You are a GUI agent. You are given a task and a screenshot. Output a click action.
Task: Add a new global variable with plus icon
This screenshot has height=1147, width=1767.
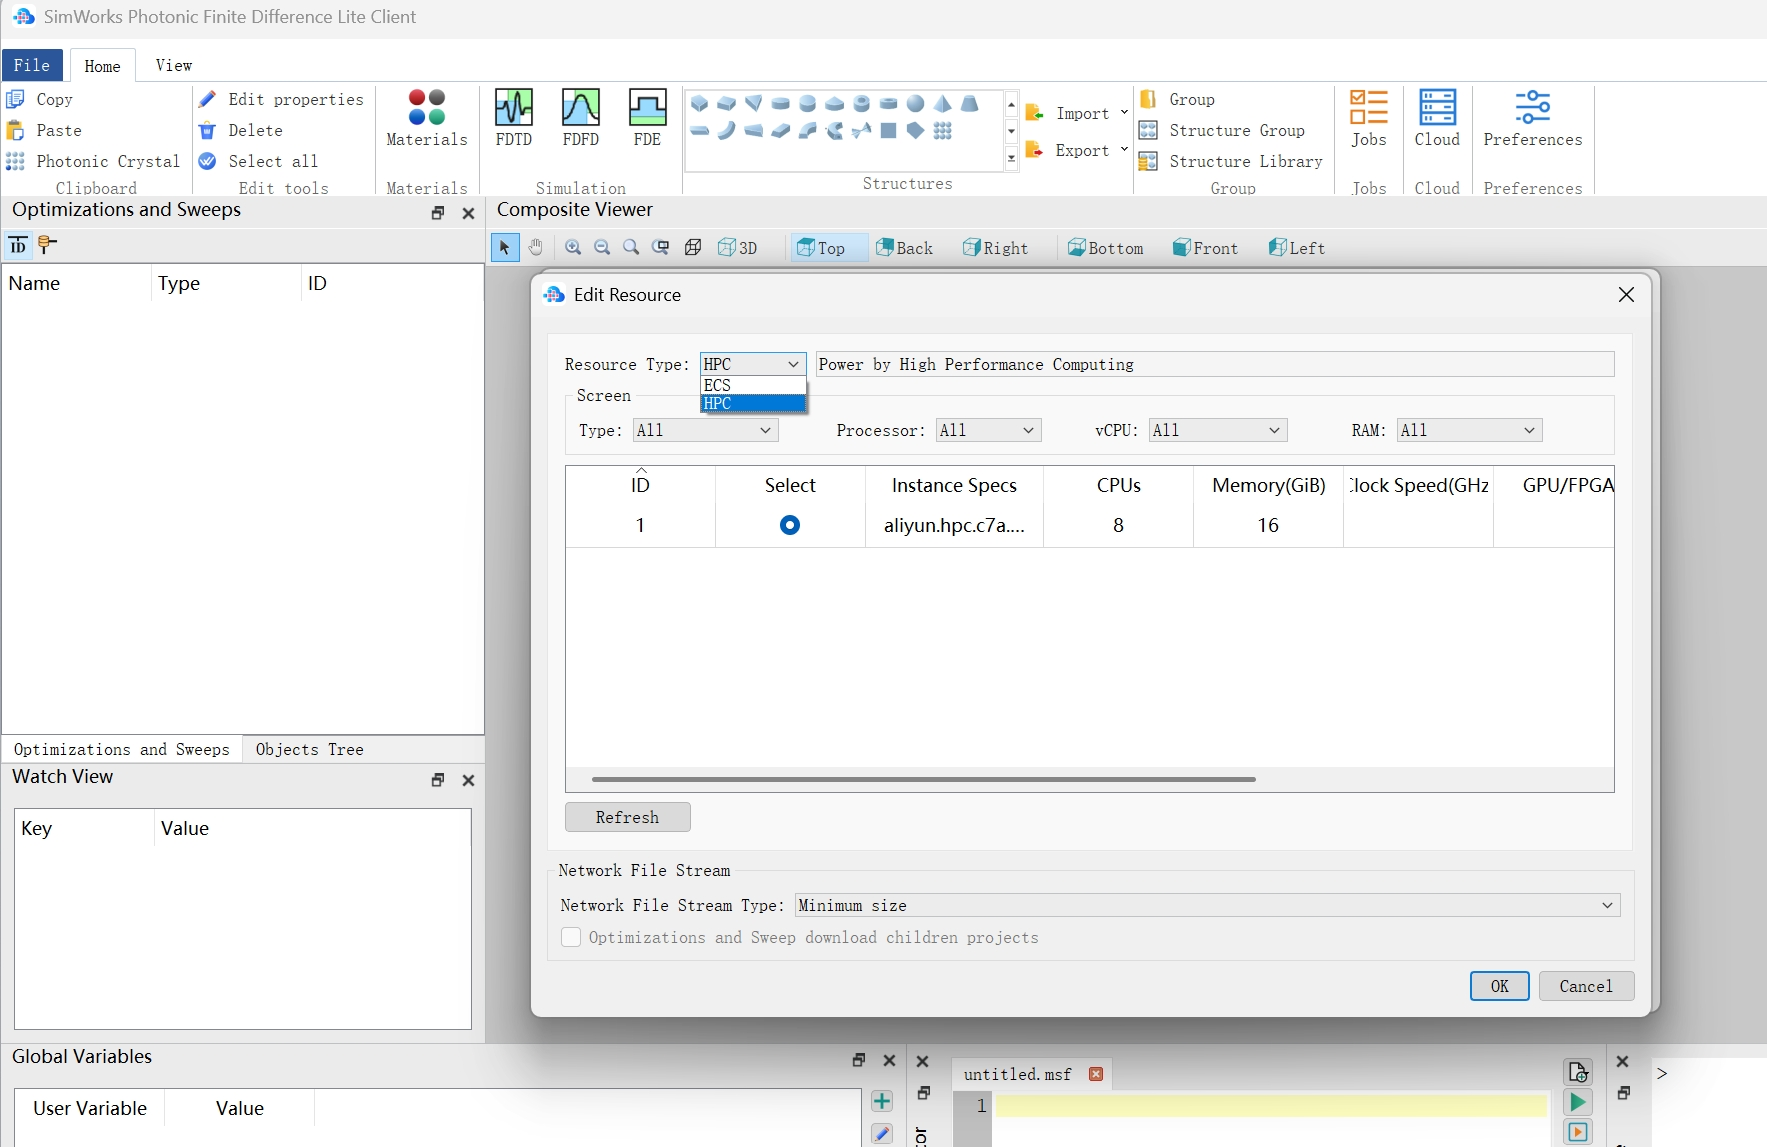881,1101
